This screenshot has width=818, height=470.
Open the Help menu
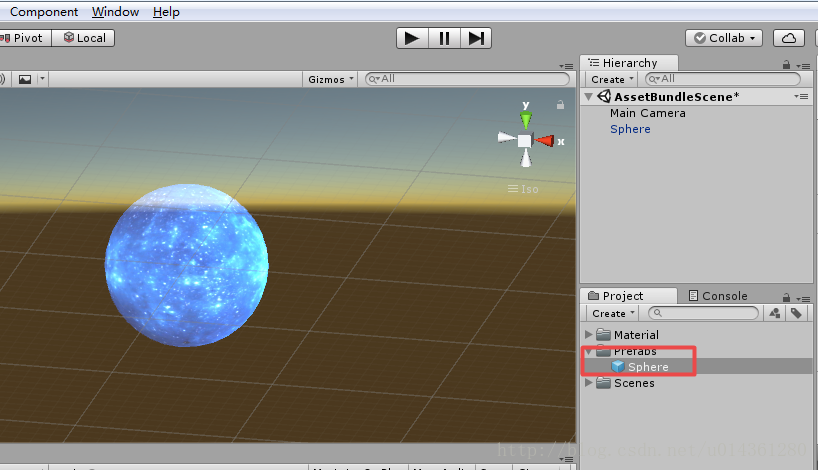(166, 11)
